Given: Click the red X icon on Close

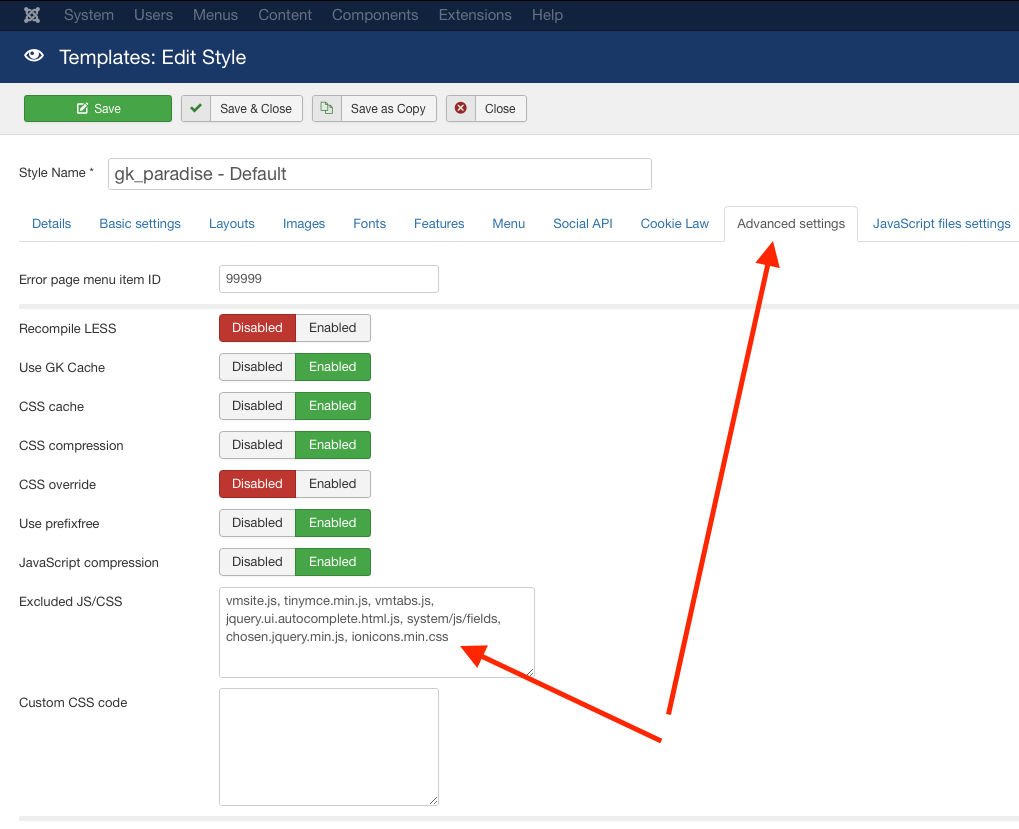Looking at the screenshot, I should pyautogui.click(x=461, y=108).
